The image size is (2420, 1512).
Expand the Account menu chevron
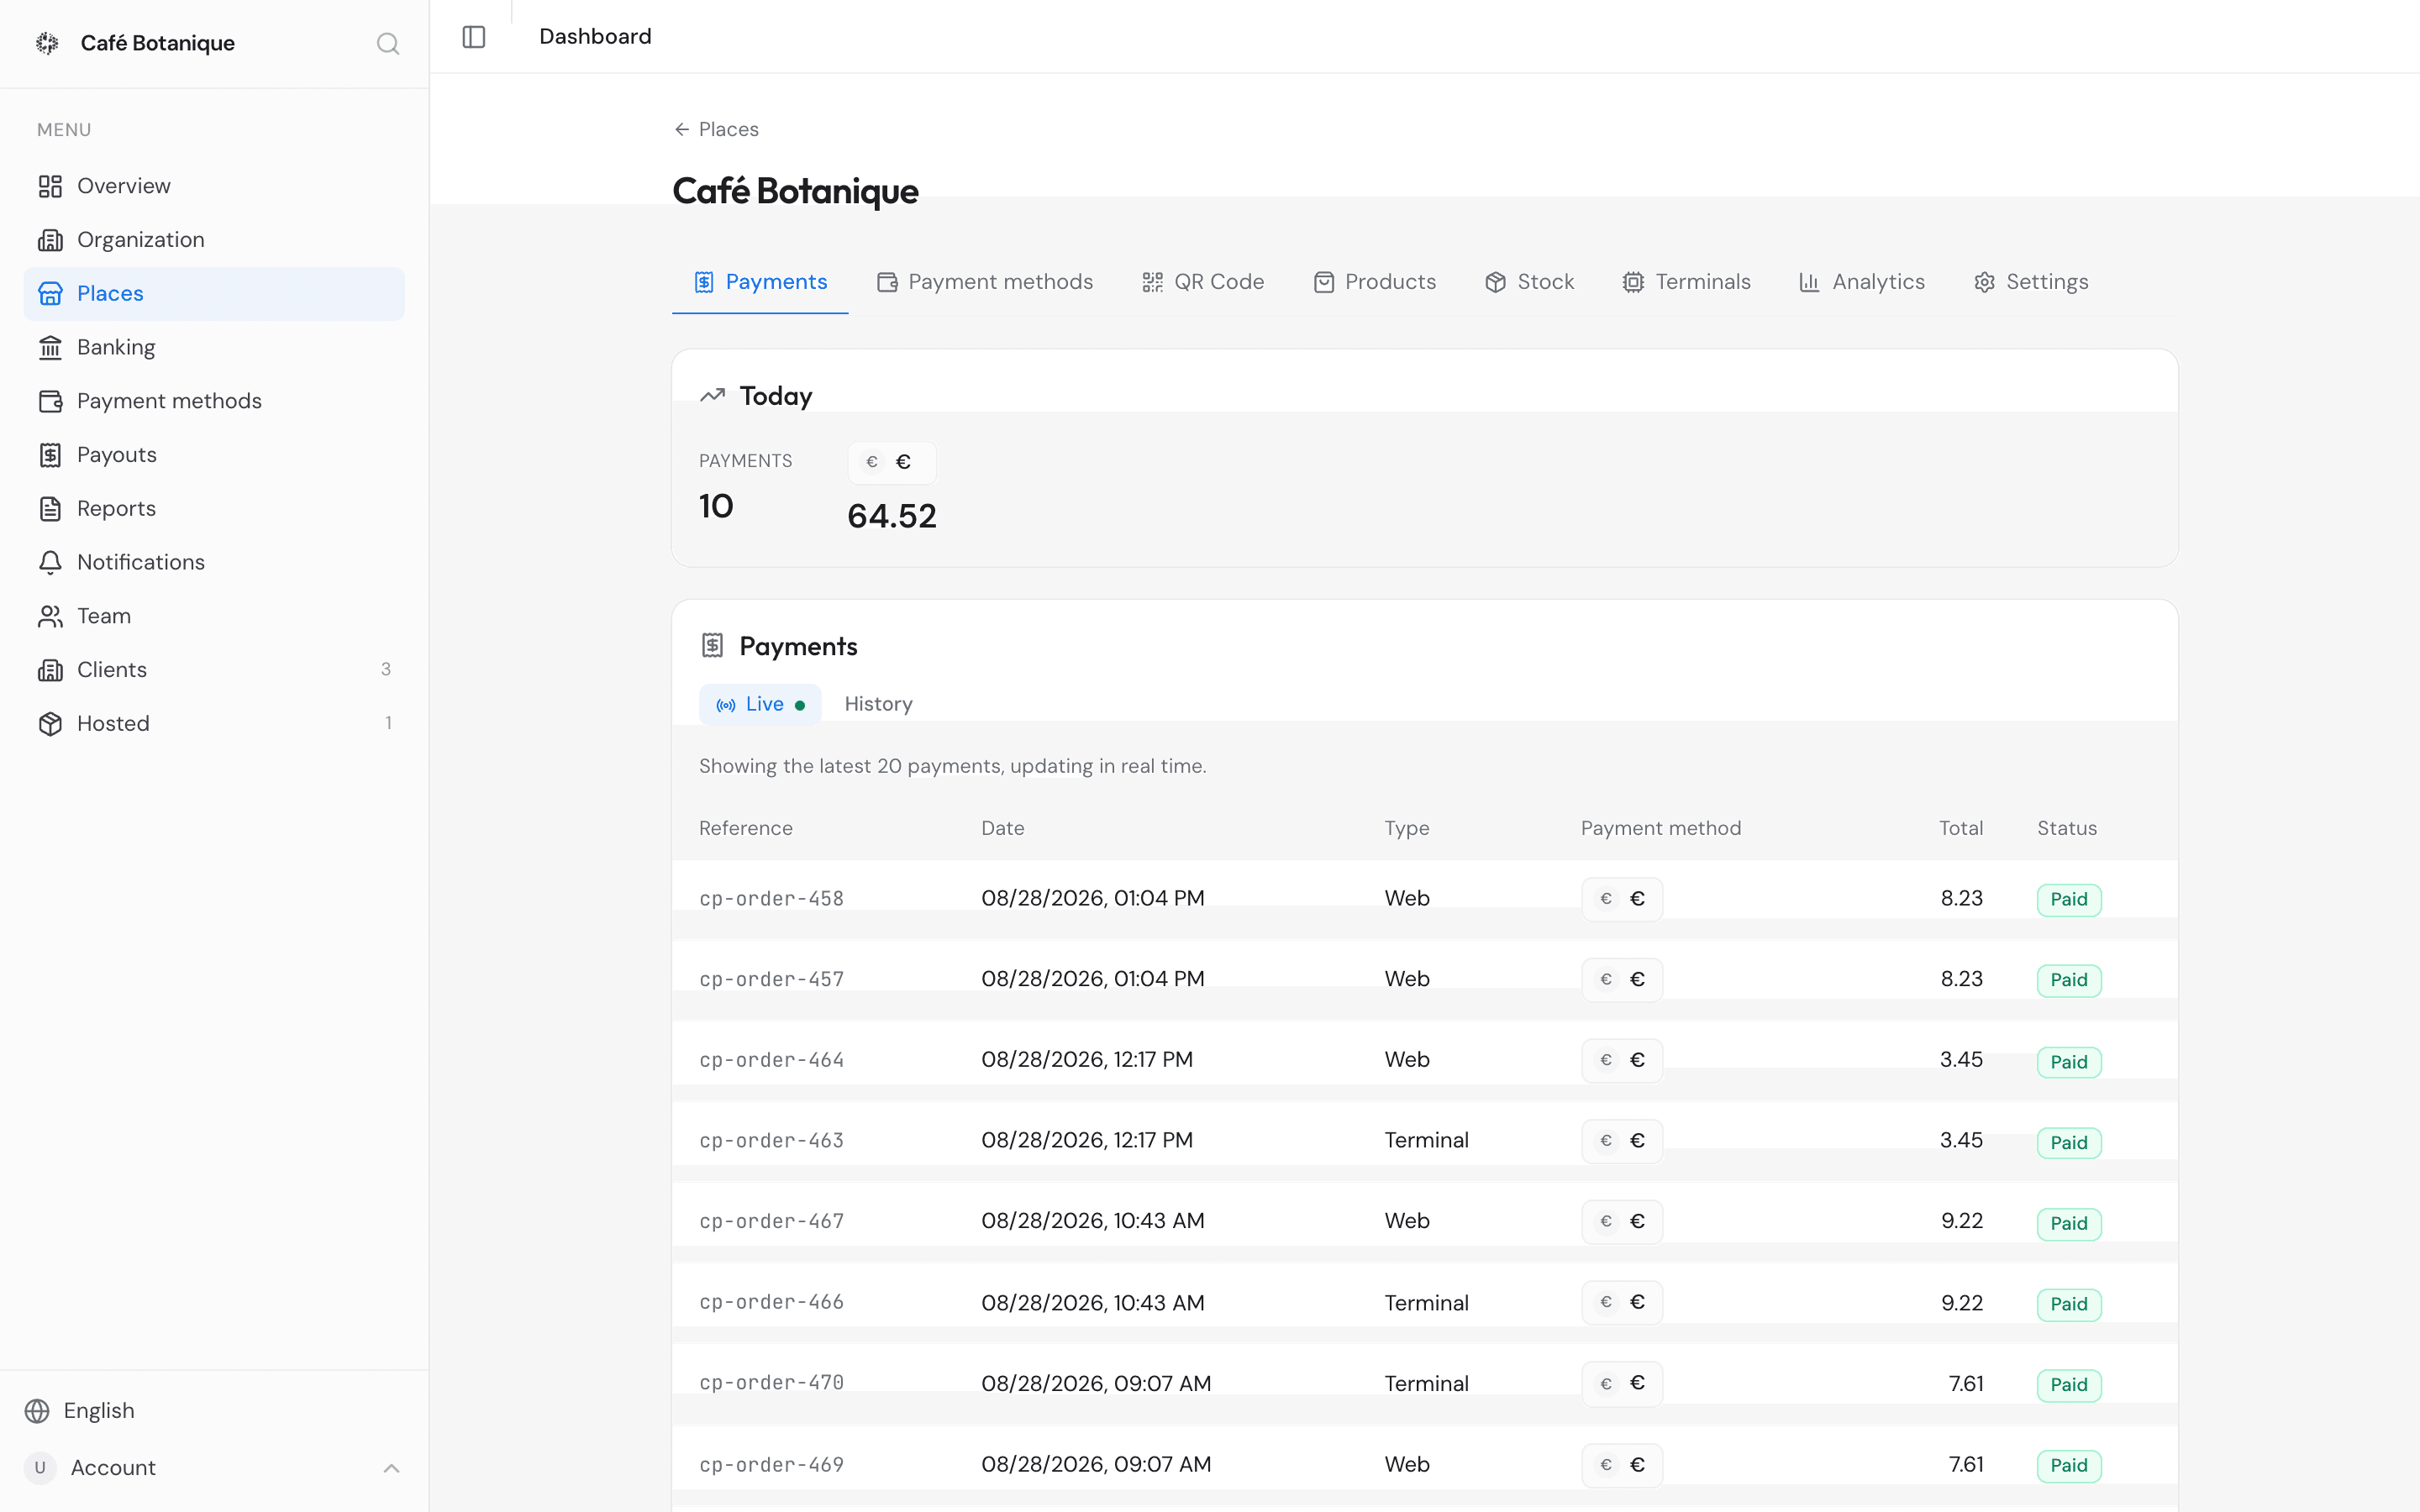[391, 1468]
